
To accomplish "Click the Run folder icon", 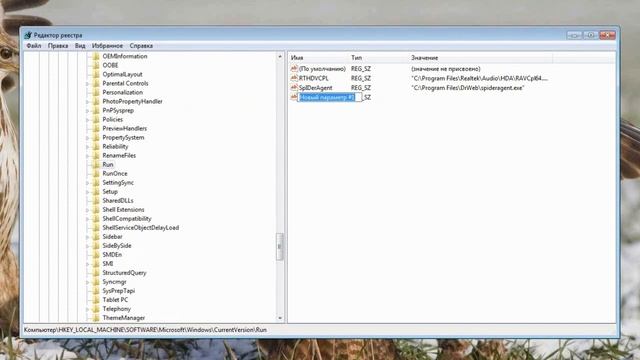I will 96,164.
